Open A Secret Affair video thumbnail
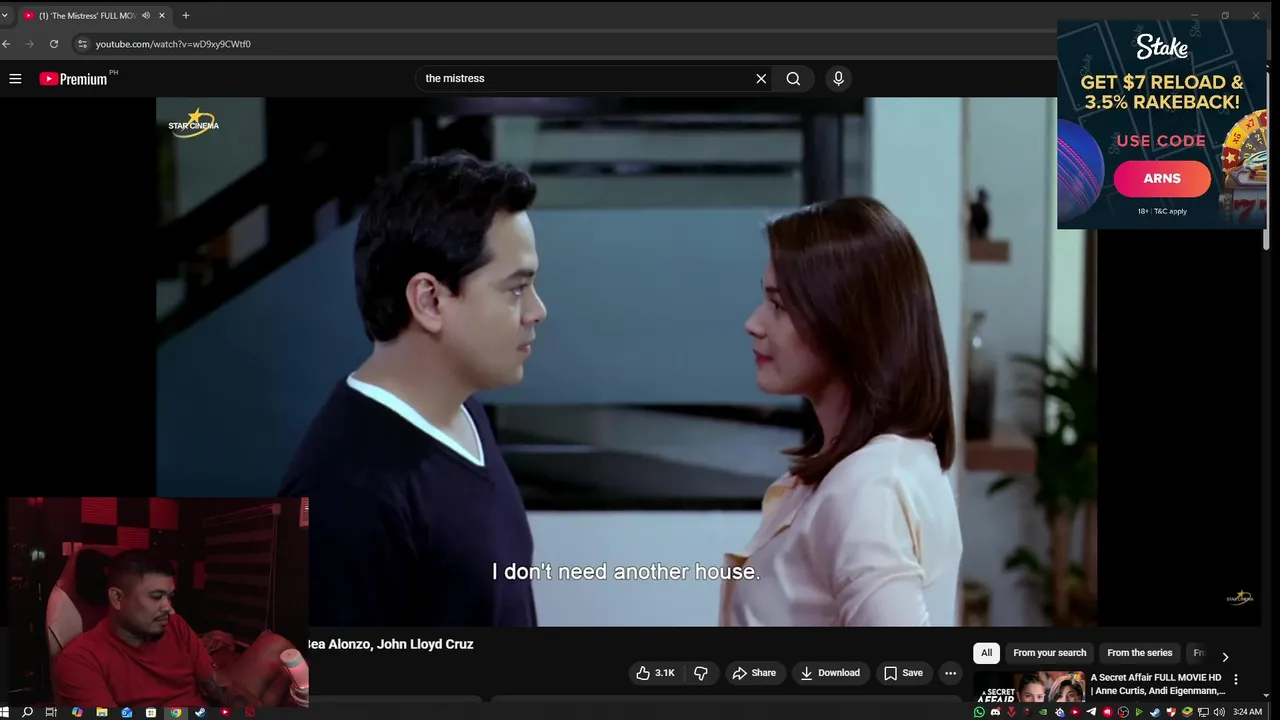Image resolution: width=1280 pixels, height=720 pixels. [1029, 688]
